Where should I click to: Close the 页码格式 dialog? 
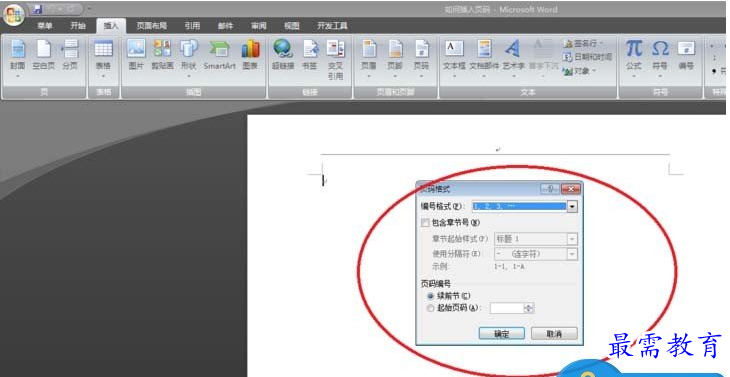(x=570, y=189)
